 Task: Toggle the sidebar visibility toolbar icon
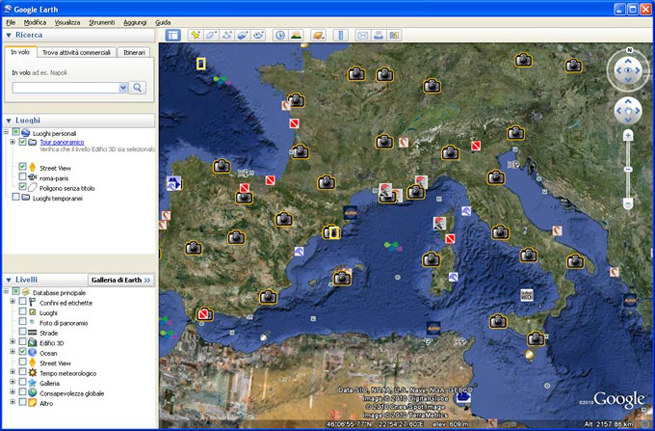coord(173,35)
